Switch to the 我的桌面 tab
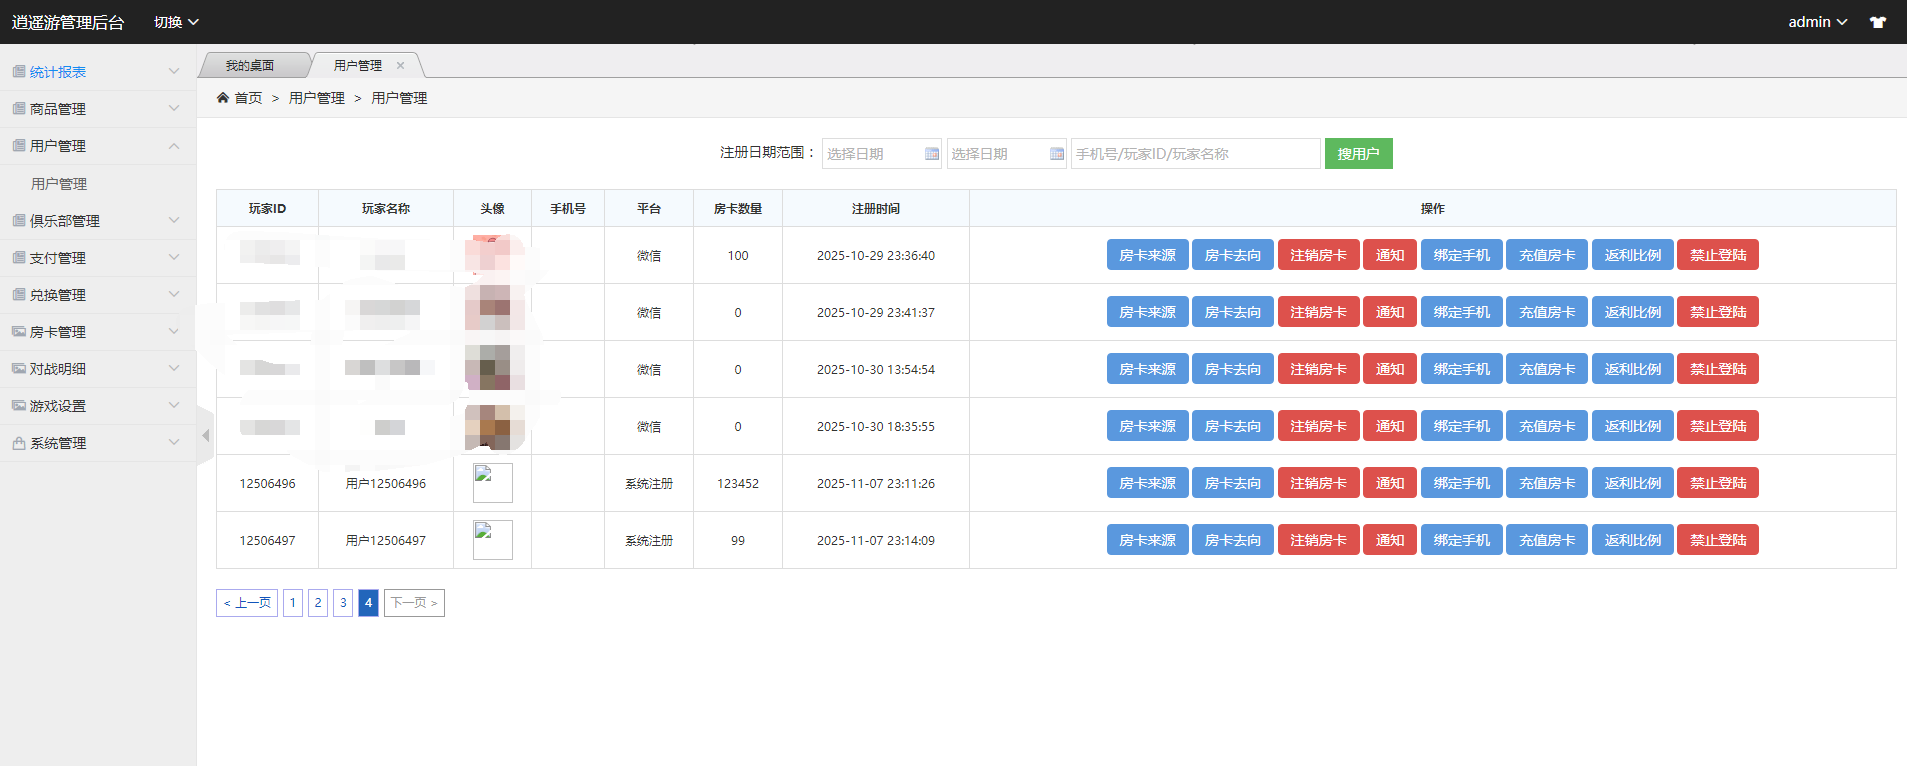The height and width of the screenshot is (766, 1907). pyautogui.click(x=250, y=66)
